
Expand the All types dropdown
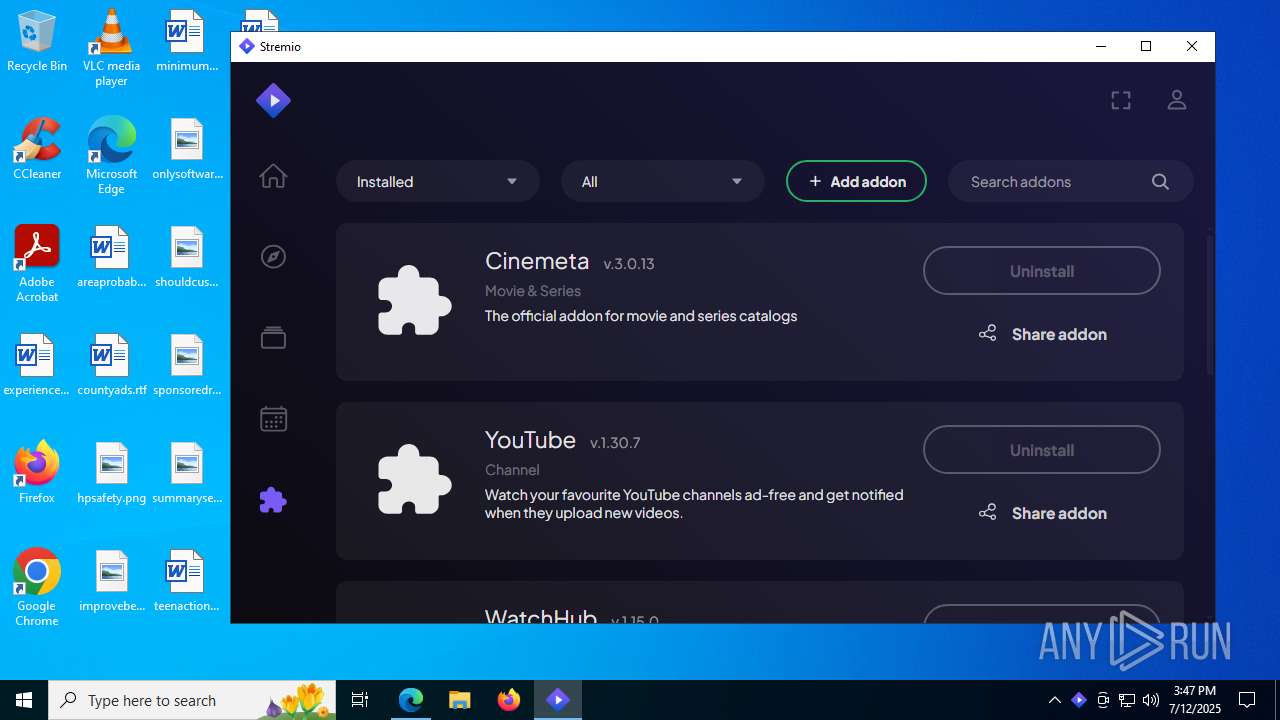tap(662, 182)
